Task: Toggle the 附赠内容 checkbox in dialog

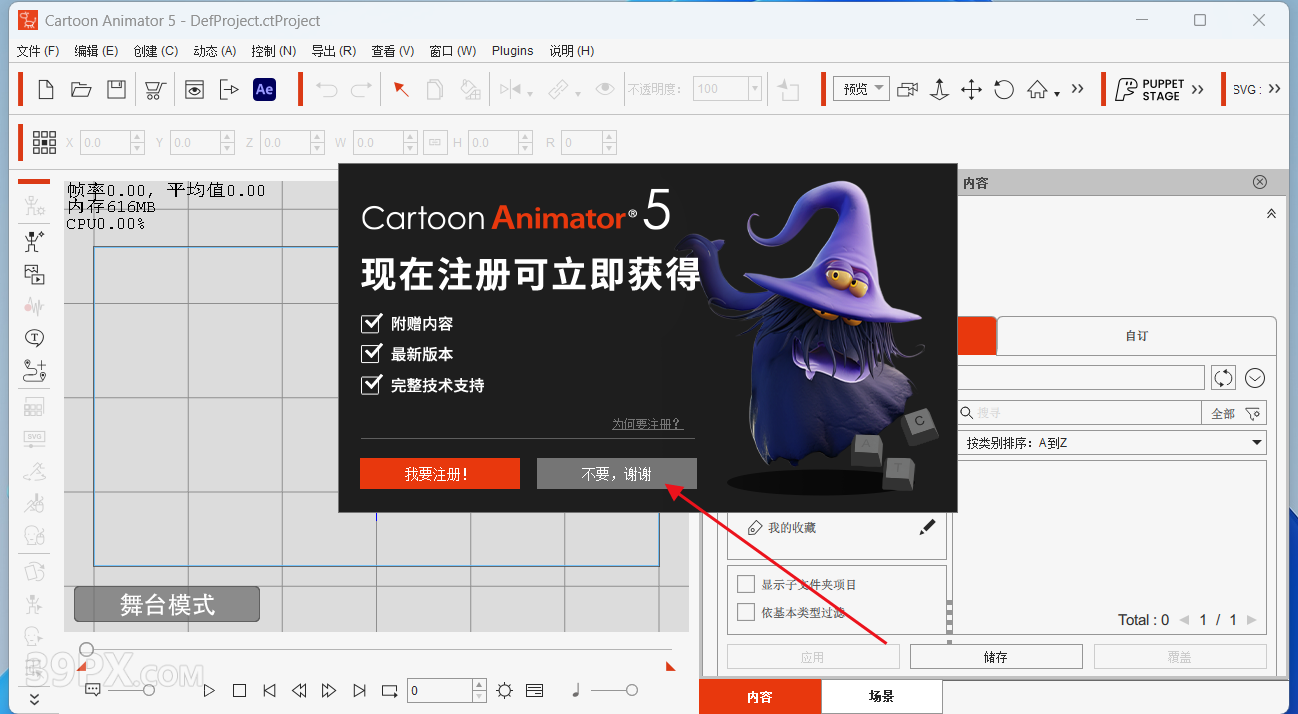Action: coord(372,324)
